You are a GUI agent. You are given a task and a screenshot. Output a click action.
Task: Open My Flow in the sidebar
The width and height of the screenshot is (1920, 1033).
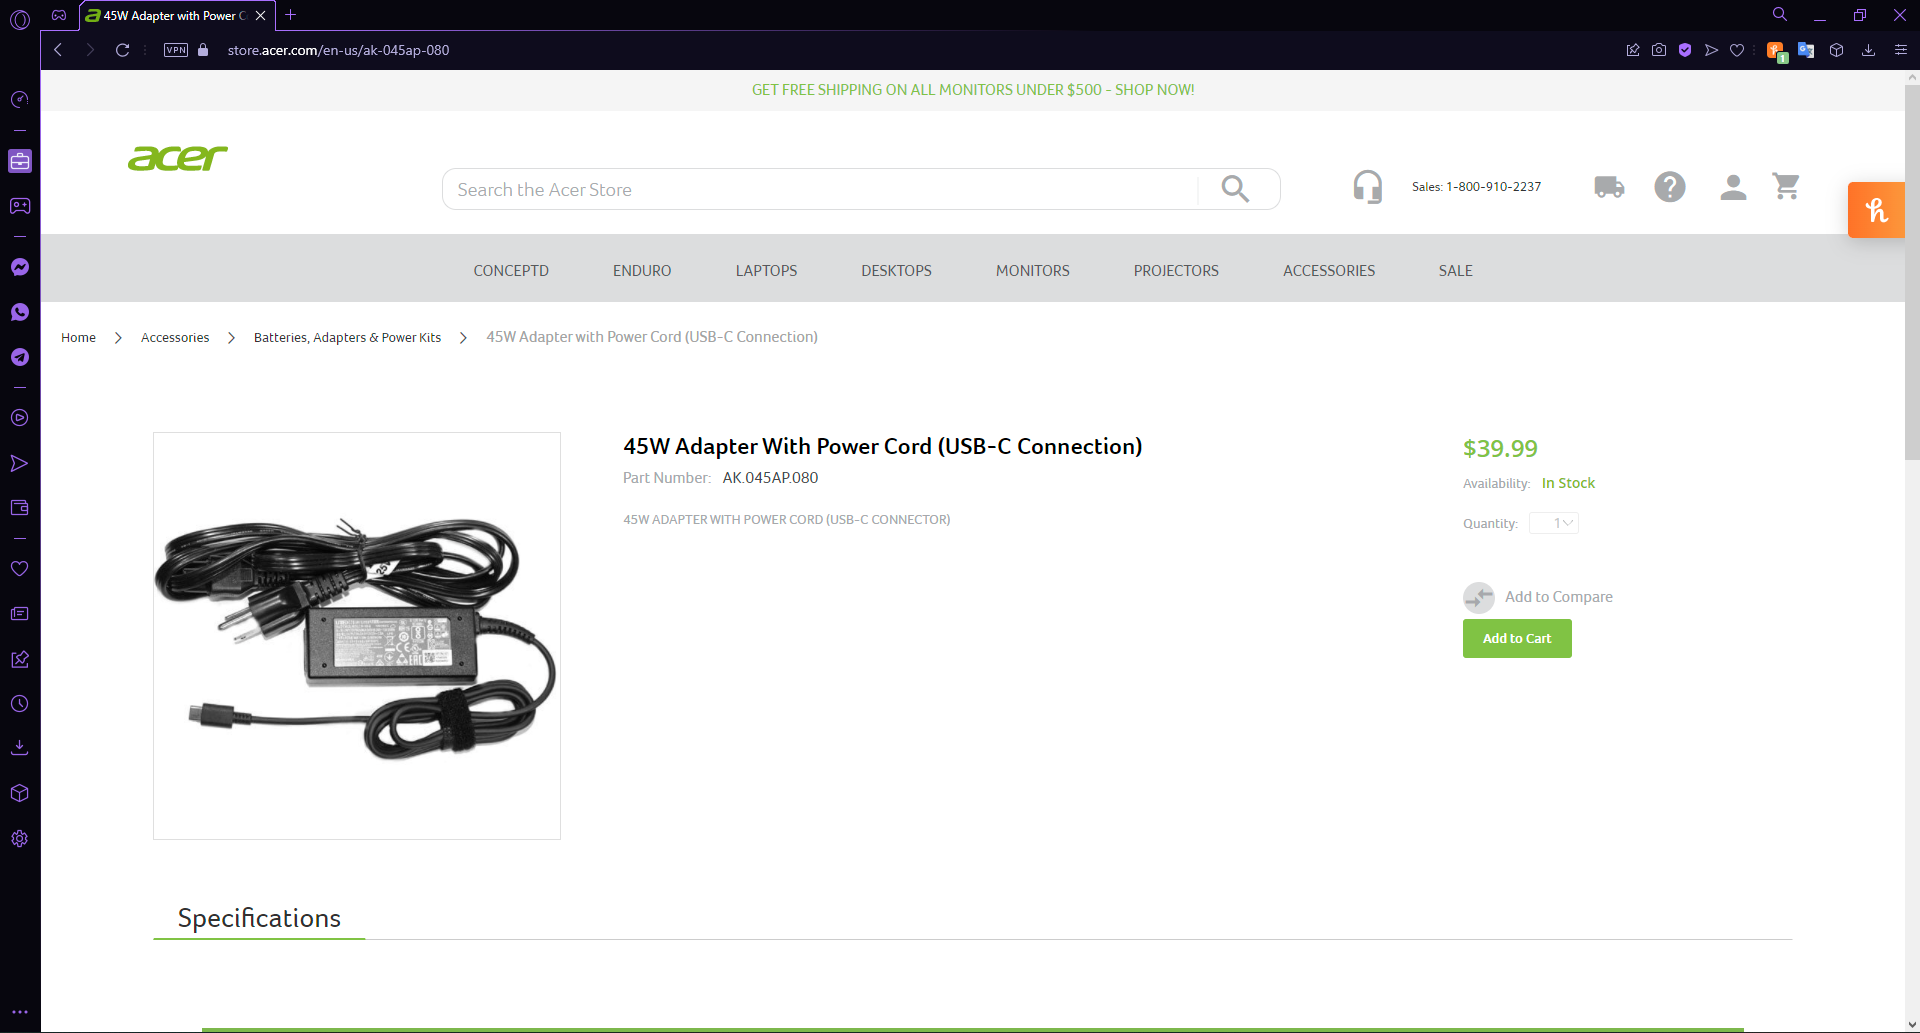pyautogui.click(x=20, y=463)
